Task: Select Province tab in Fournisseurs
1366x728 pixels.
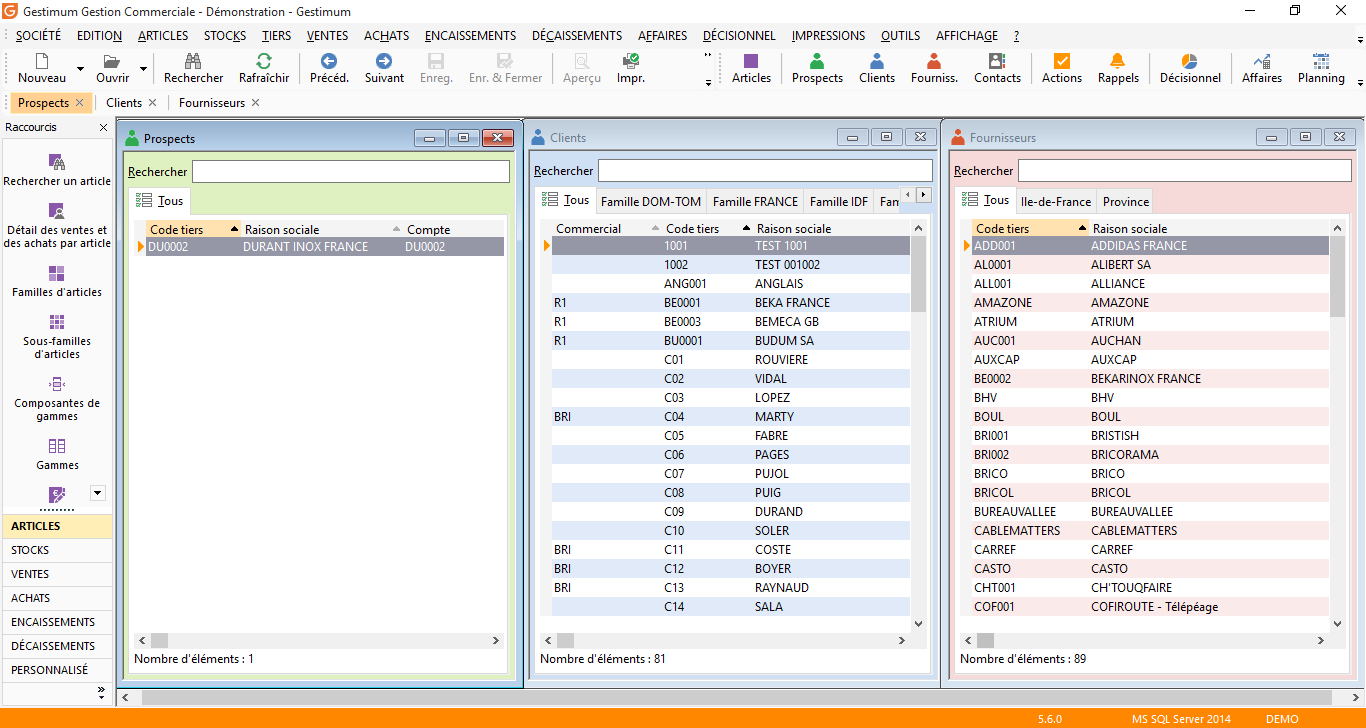Action: 1126,201
